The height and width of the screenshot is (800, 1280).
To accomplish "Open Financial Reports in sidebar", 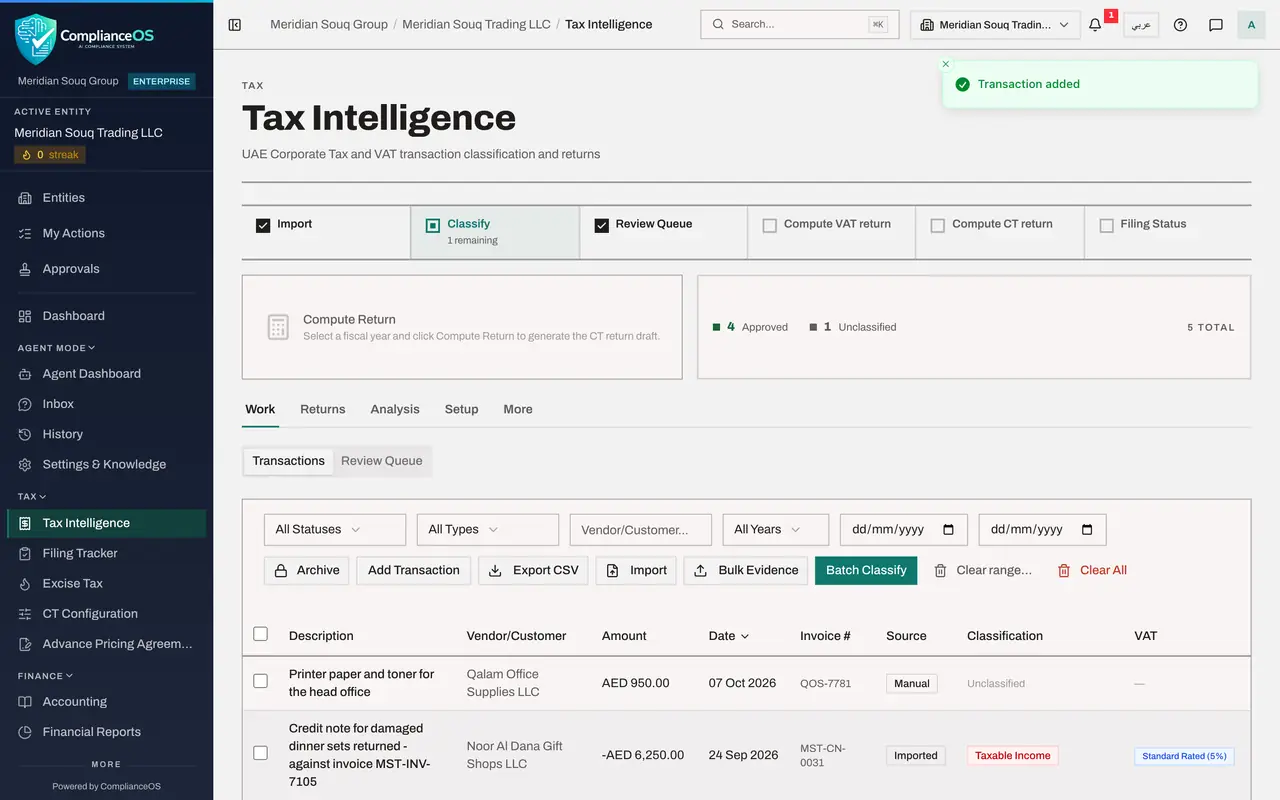I will pos(106,732).
